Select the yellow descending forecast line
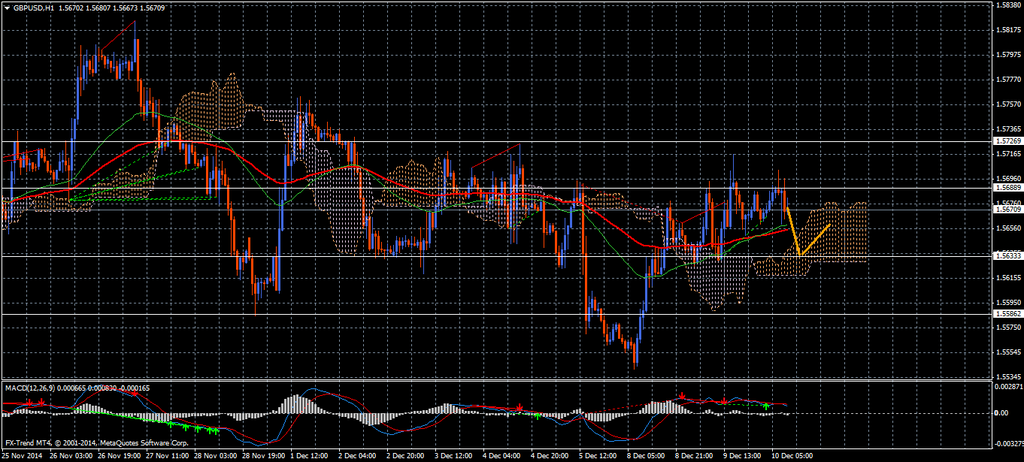 point(793,231)
